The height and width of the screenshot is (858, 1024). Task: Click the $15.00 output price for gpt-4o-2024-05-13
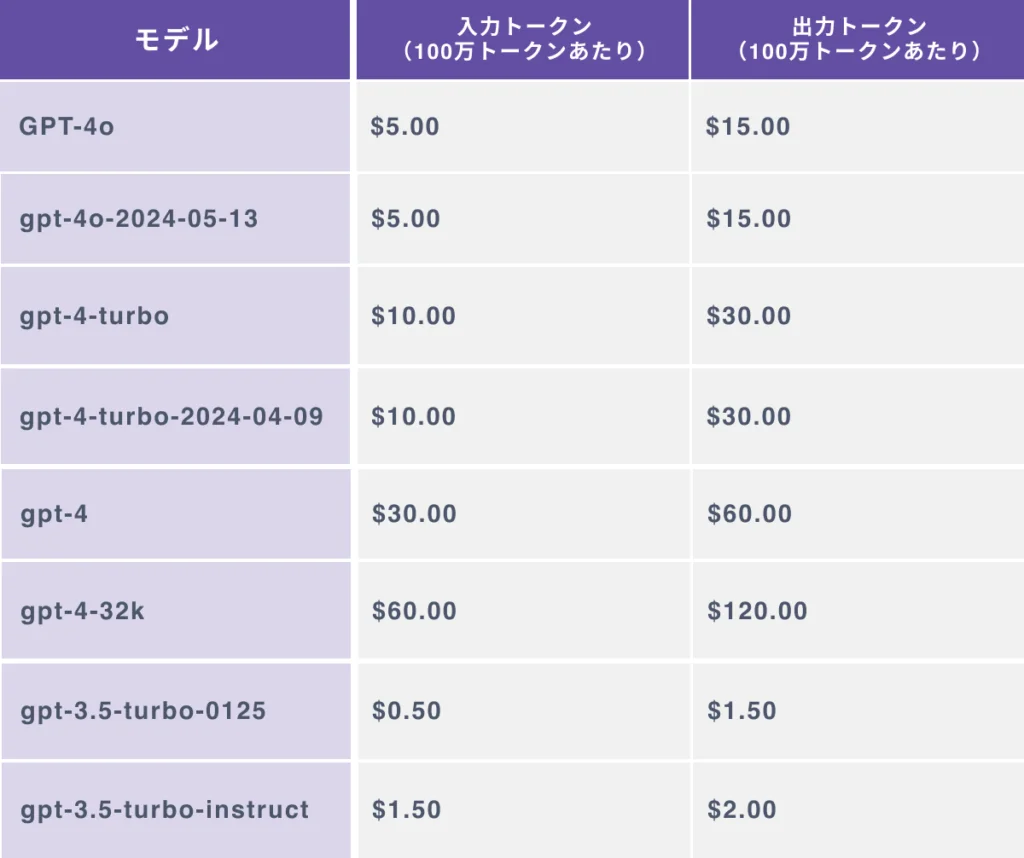749,219
